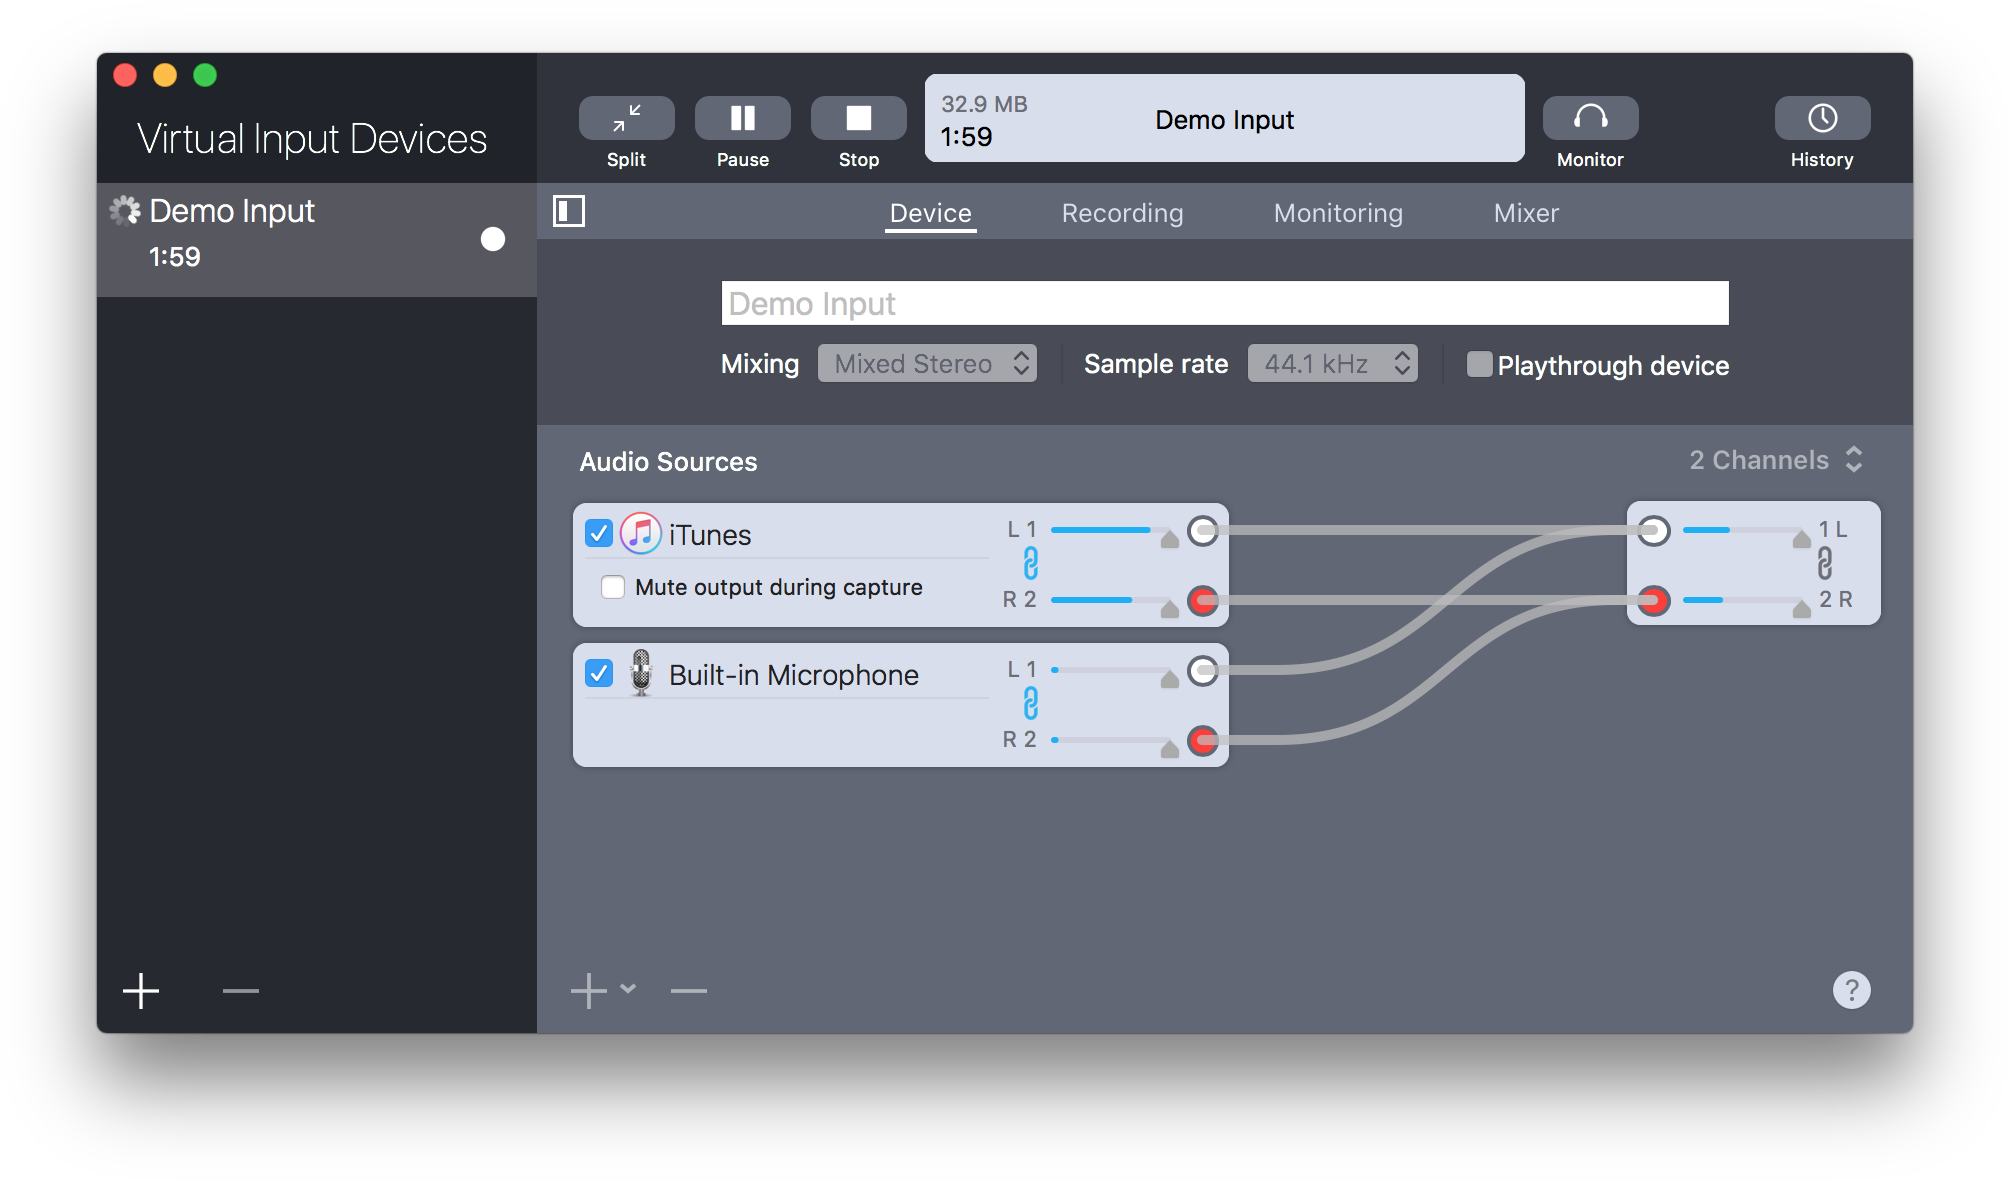Toggle the sidebar panel icon
Viewport: 2009px width, 1181px height.
pyautogui.click(x=569, y=211)
